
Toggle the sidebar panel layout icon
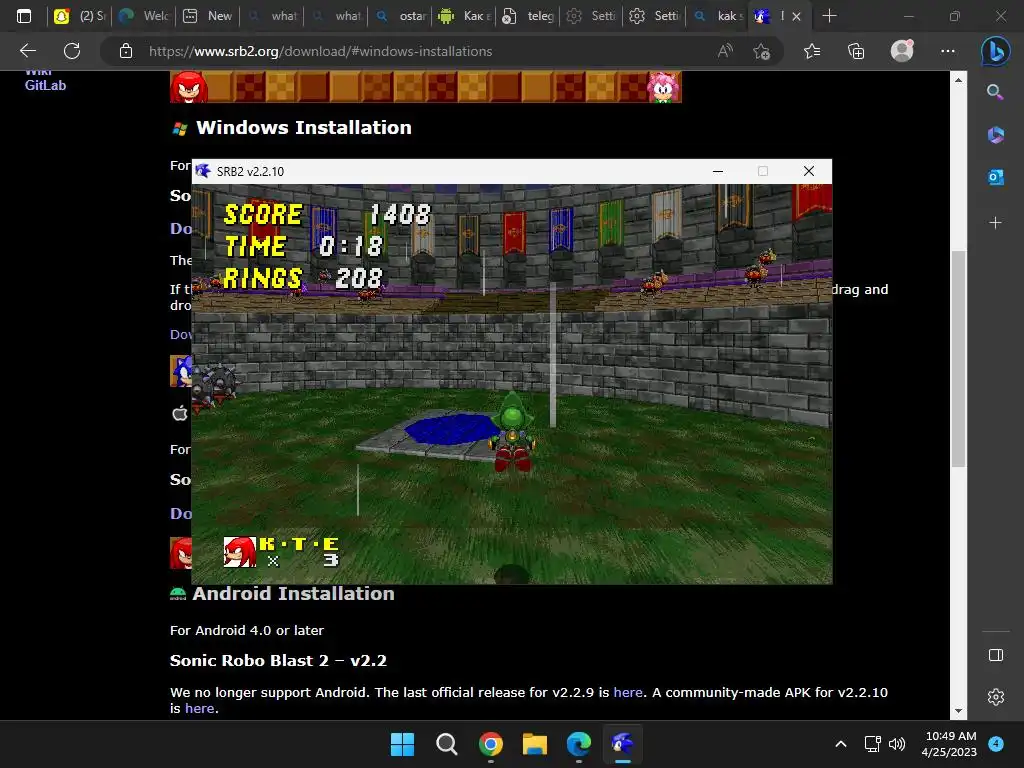[995, 655]
